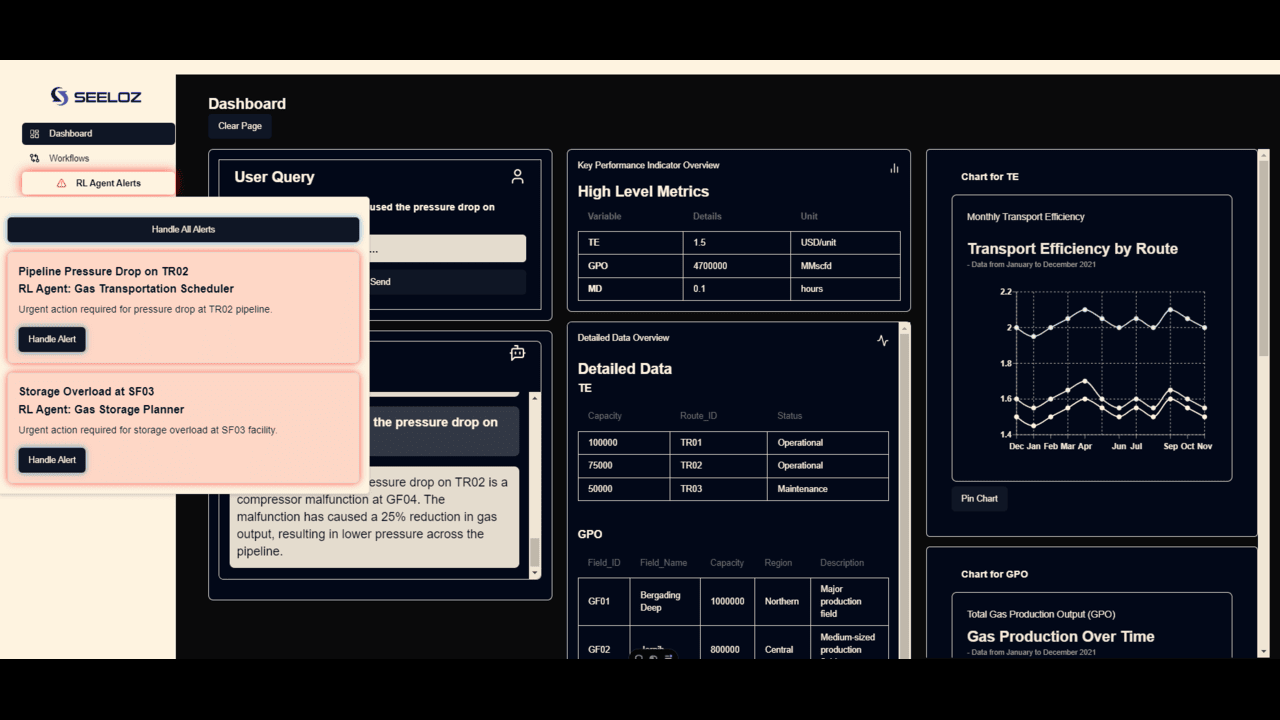1280x720 pixels.
Task: Click the user query text input field
Action: pyautogui.click(x=446, y=249)
